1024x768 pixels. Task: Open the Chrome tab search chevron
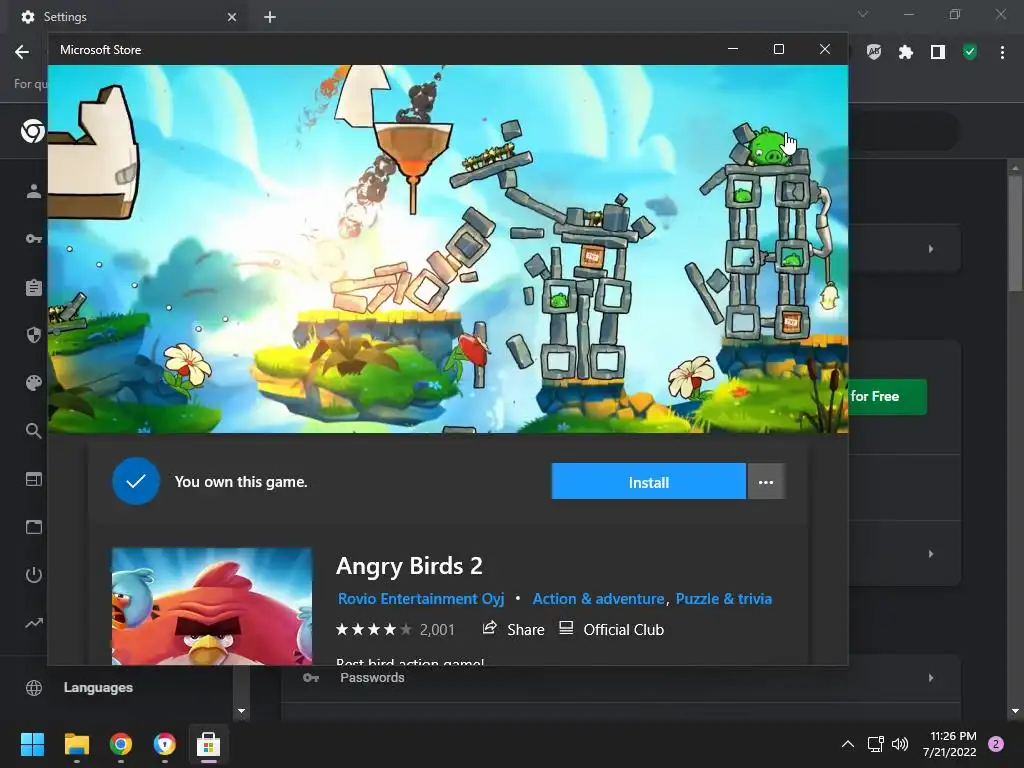(x=863, y=14)
